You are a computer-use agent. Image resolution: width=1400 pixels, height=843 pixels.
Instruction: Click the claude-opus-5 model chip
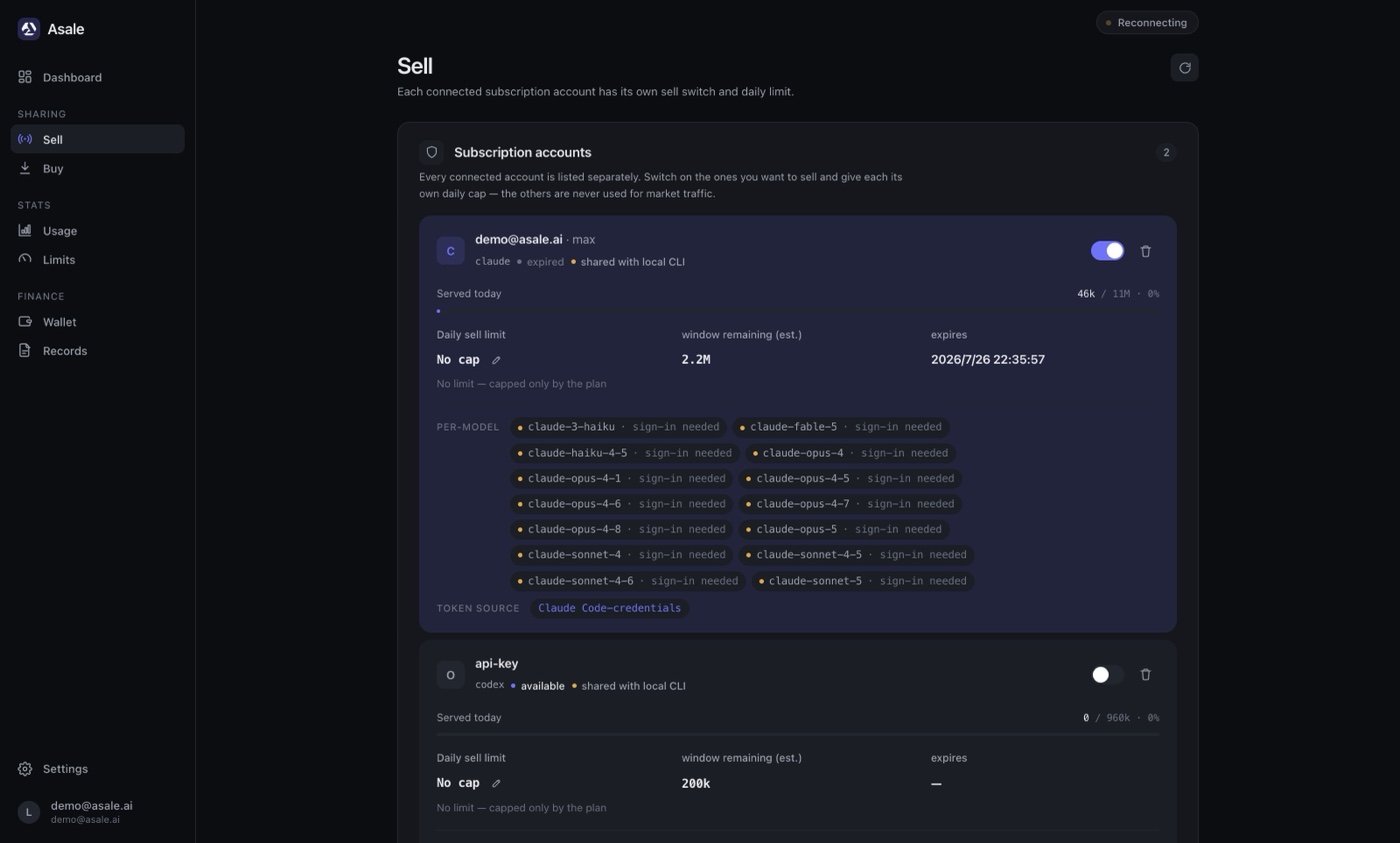click(844, 529)
